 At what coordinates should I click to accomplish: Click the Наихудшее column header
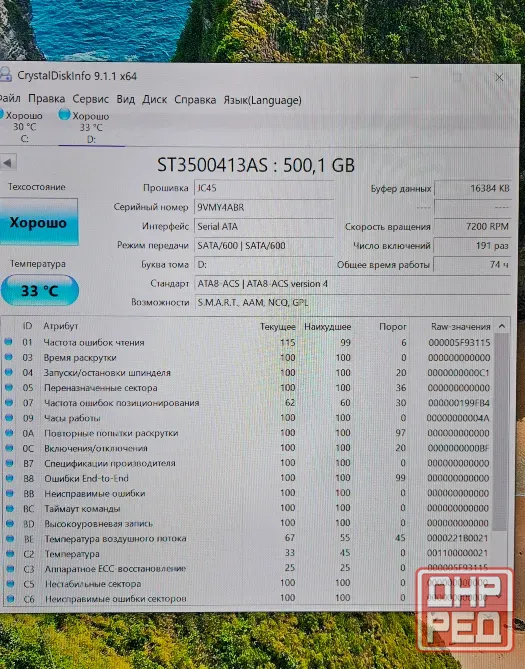point(328,326)
